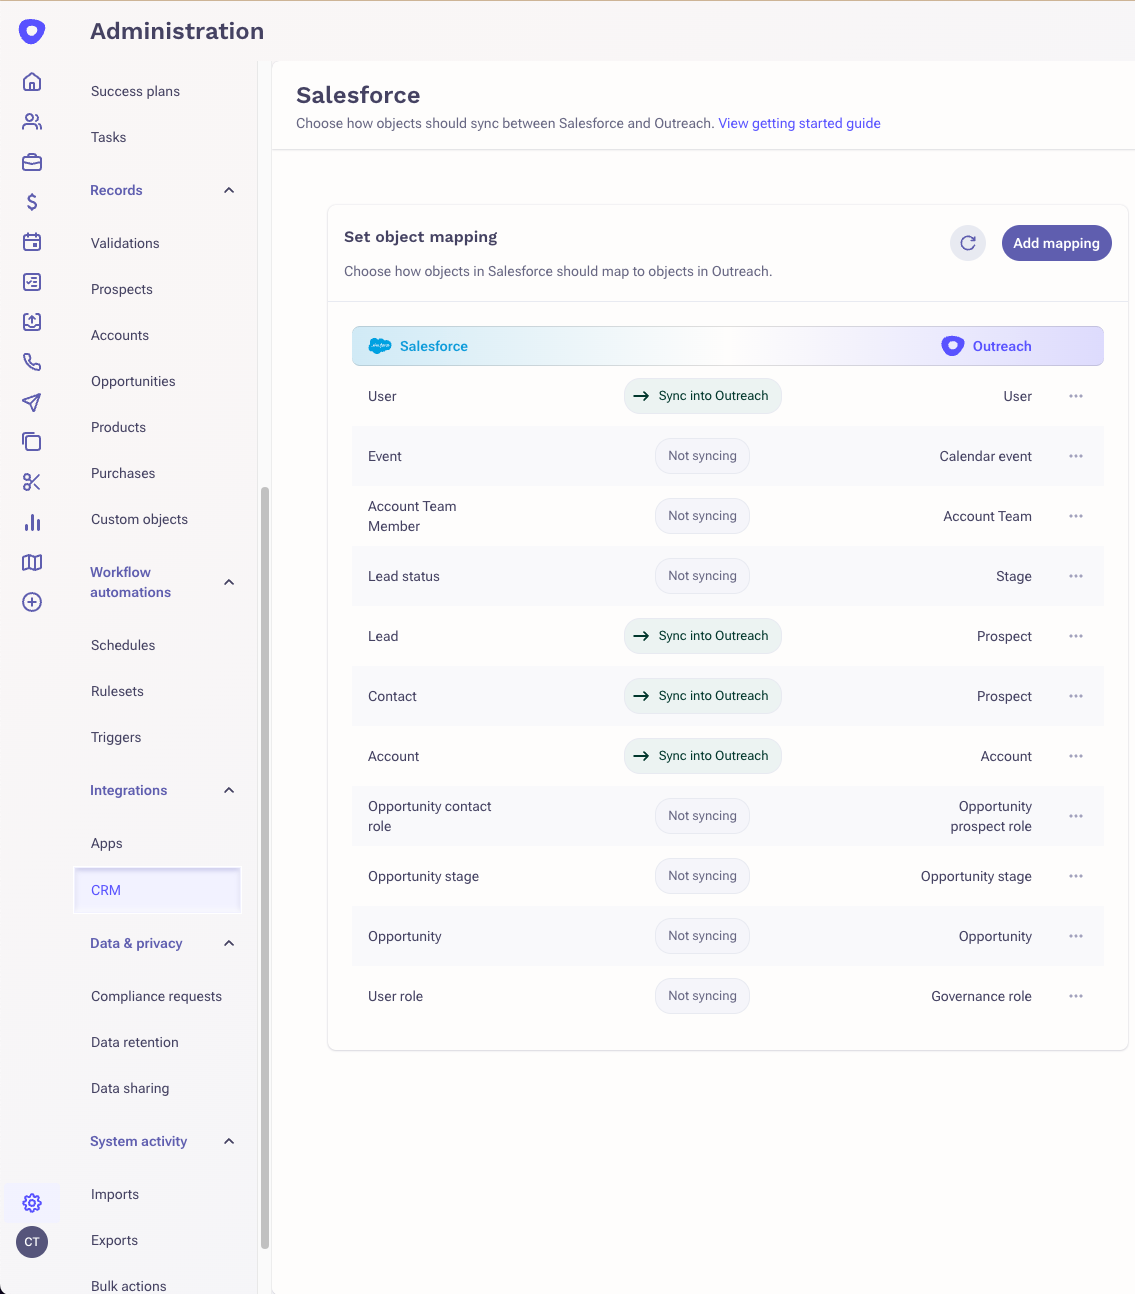The height and width of the screenshot is (1294, 1135).
Task: Open the View getting started guide link
Action: pyautogui.click(x=799, y=123)
